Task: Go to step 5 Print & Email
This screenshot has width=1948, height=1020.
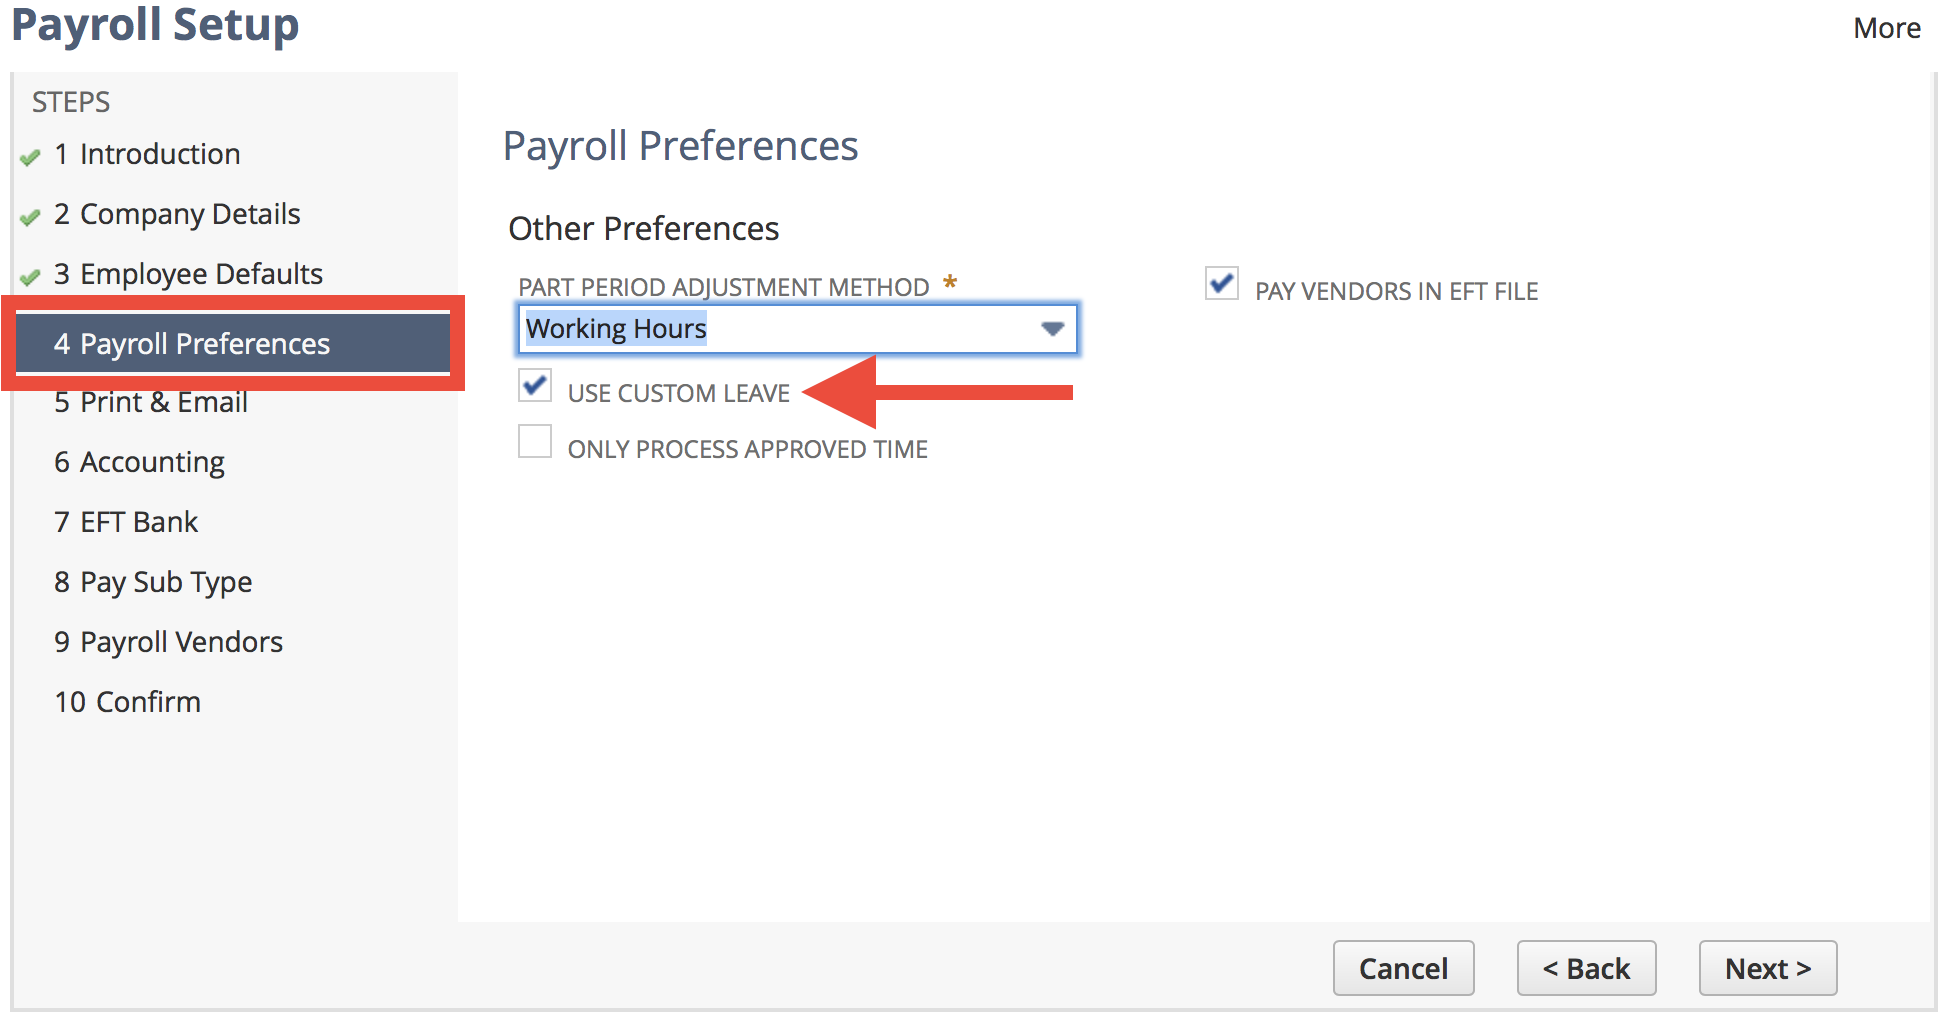Action: pos(151,402)
